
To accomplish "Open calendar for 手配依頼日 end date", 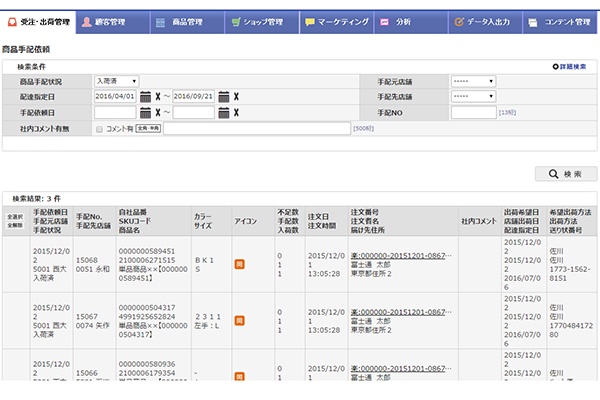I will pyautogui.click(x=224, y=113).
